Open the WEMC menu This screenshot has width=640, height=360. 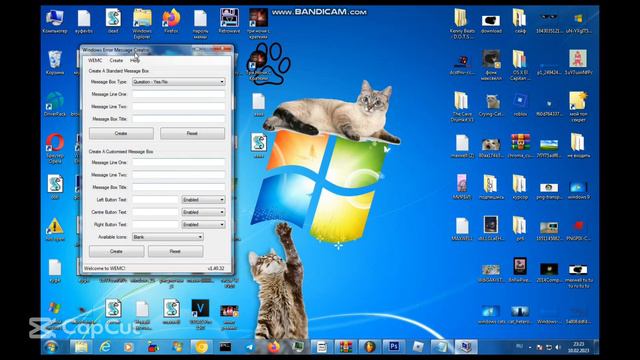[95, 60]
